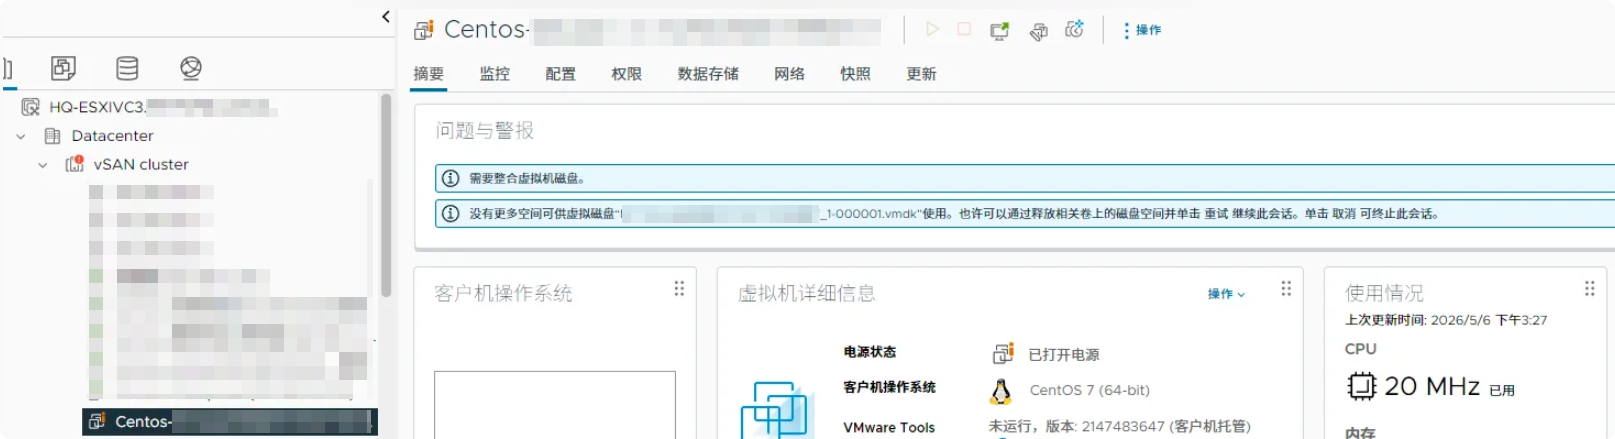
Task: Select Datacenter in inventory tree
Action: click(112, 136)
